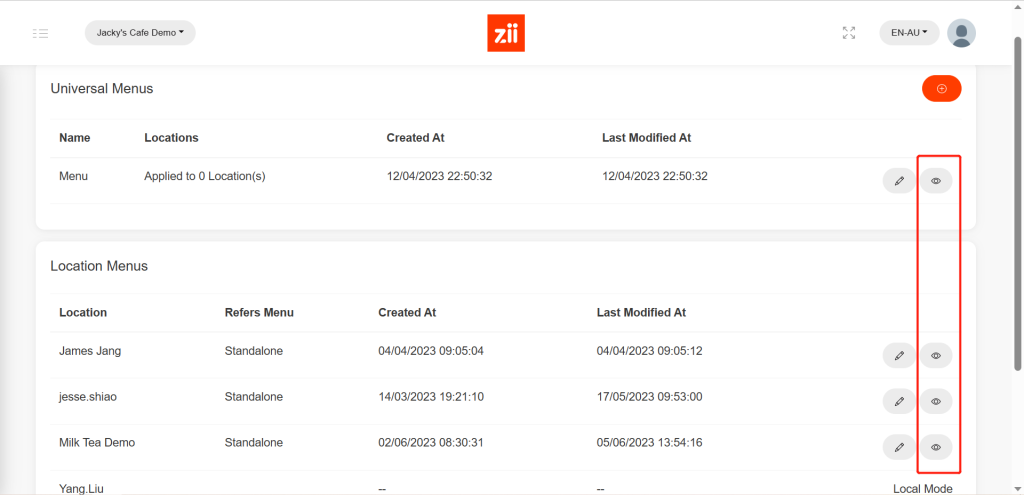
Task: Click the orange add universal menu button
Action: [x=941, y=89]
